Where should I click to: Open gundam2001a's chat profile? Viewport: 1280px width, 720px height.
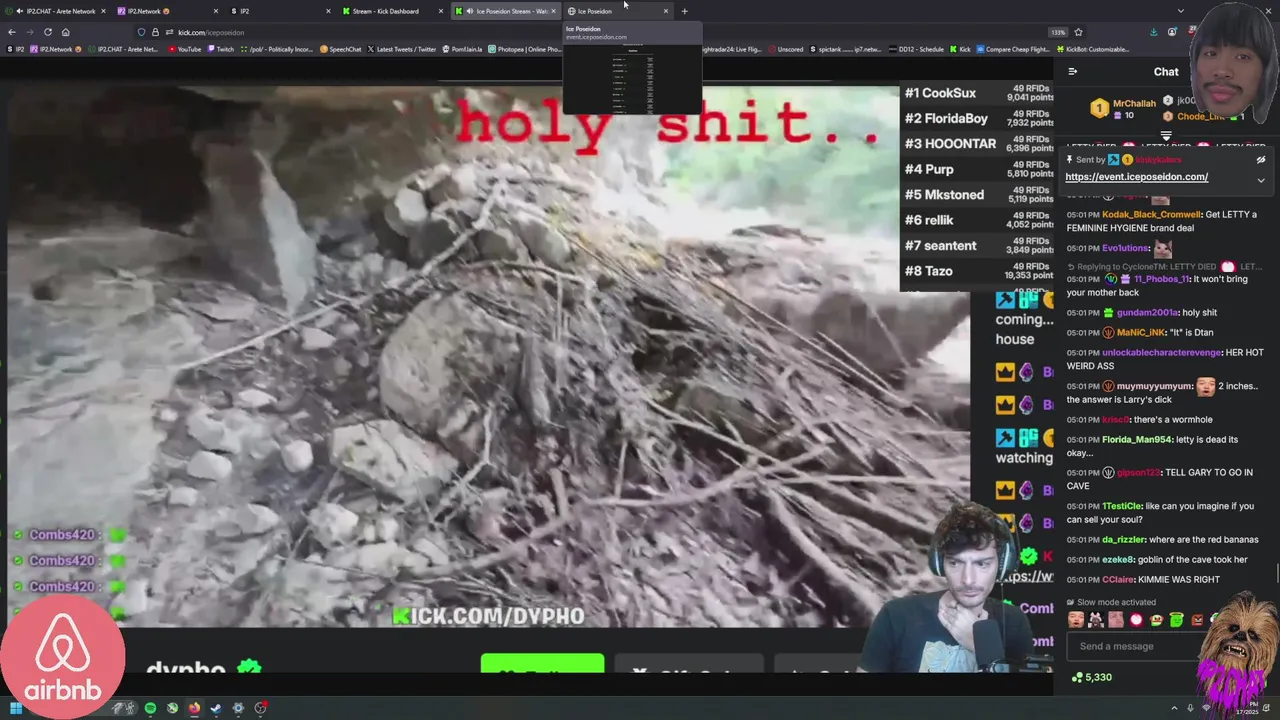pos(1147,313)
